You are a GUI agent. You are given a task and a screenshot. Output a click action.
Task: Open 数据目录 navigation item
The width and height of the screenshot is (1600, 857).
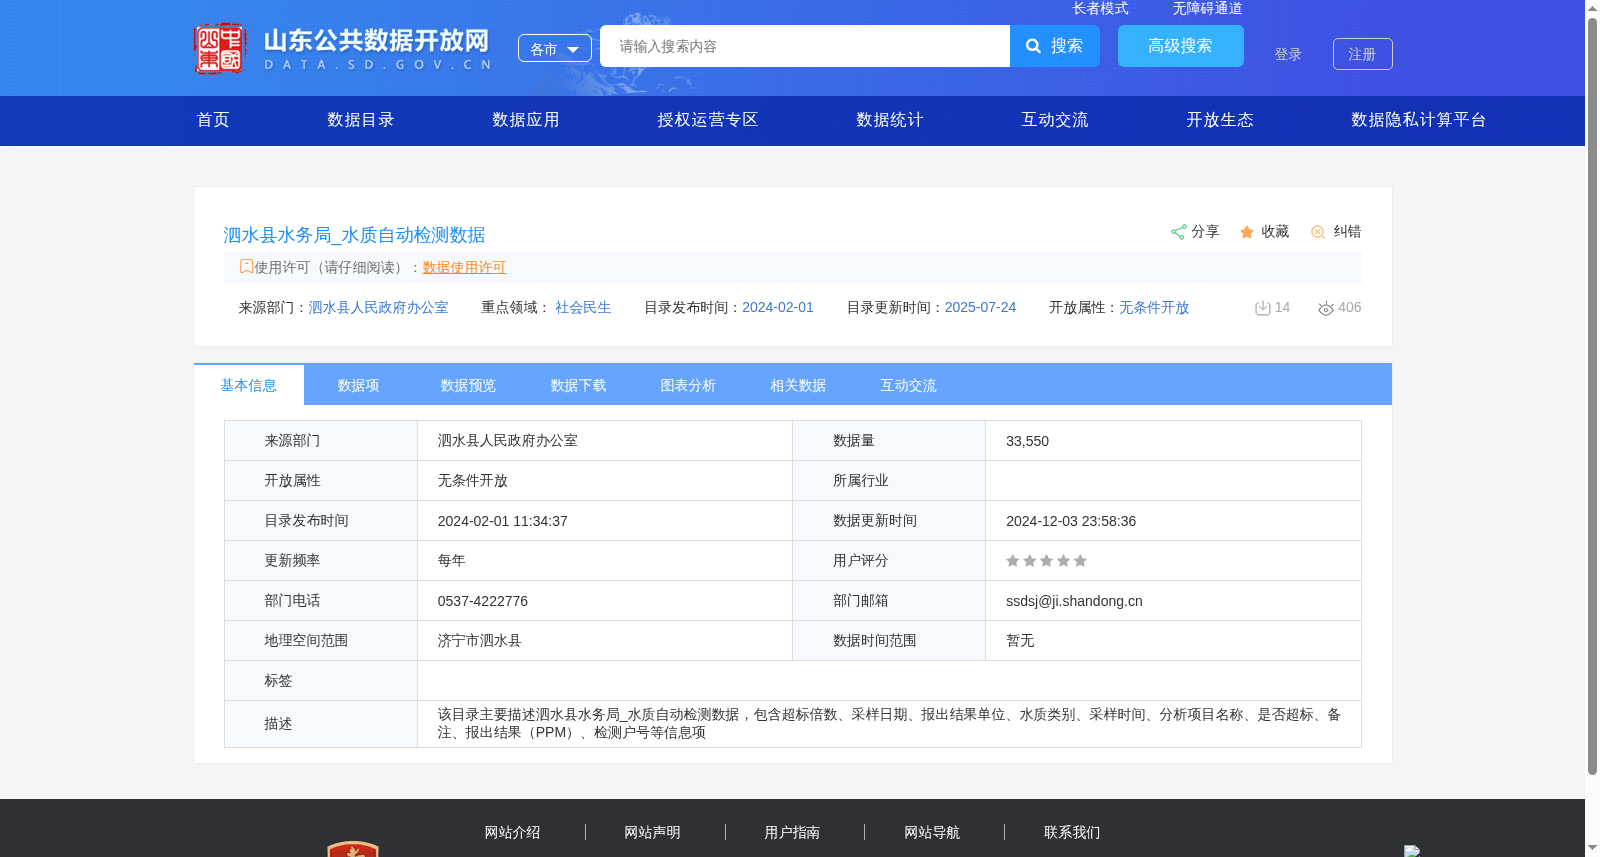(x=361, y=120)
